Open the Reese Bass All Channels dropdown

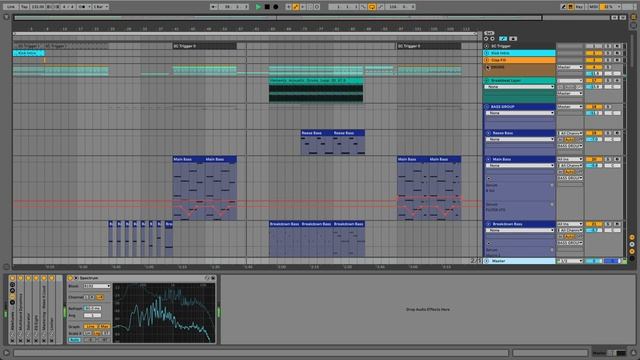pos(570,133)
